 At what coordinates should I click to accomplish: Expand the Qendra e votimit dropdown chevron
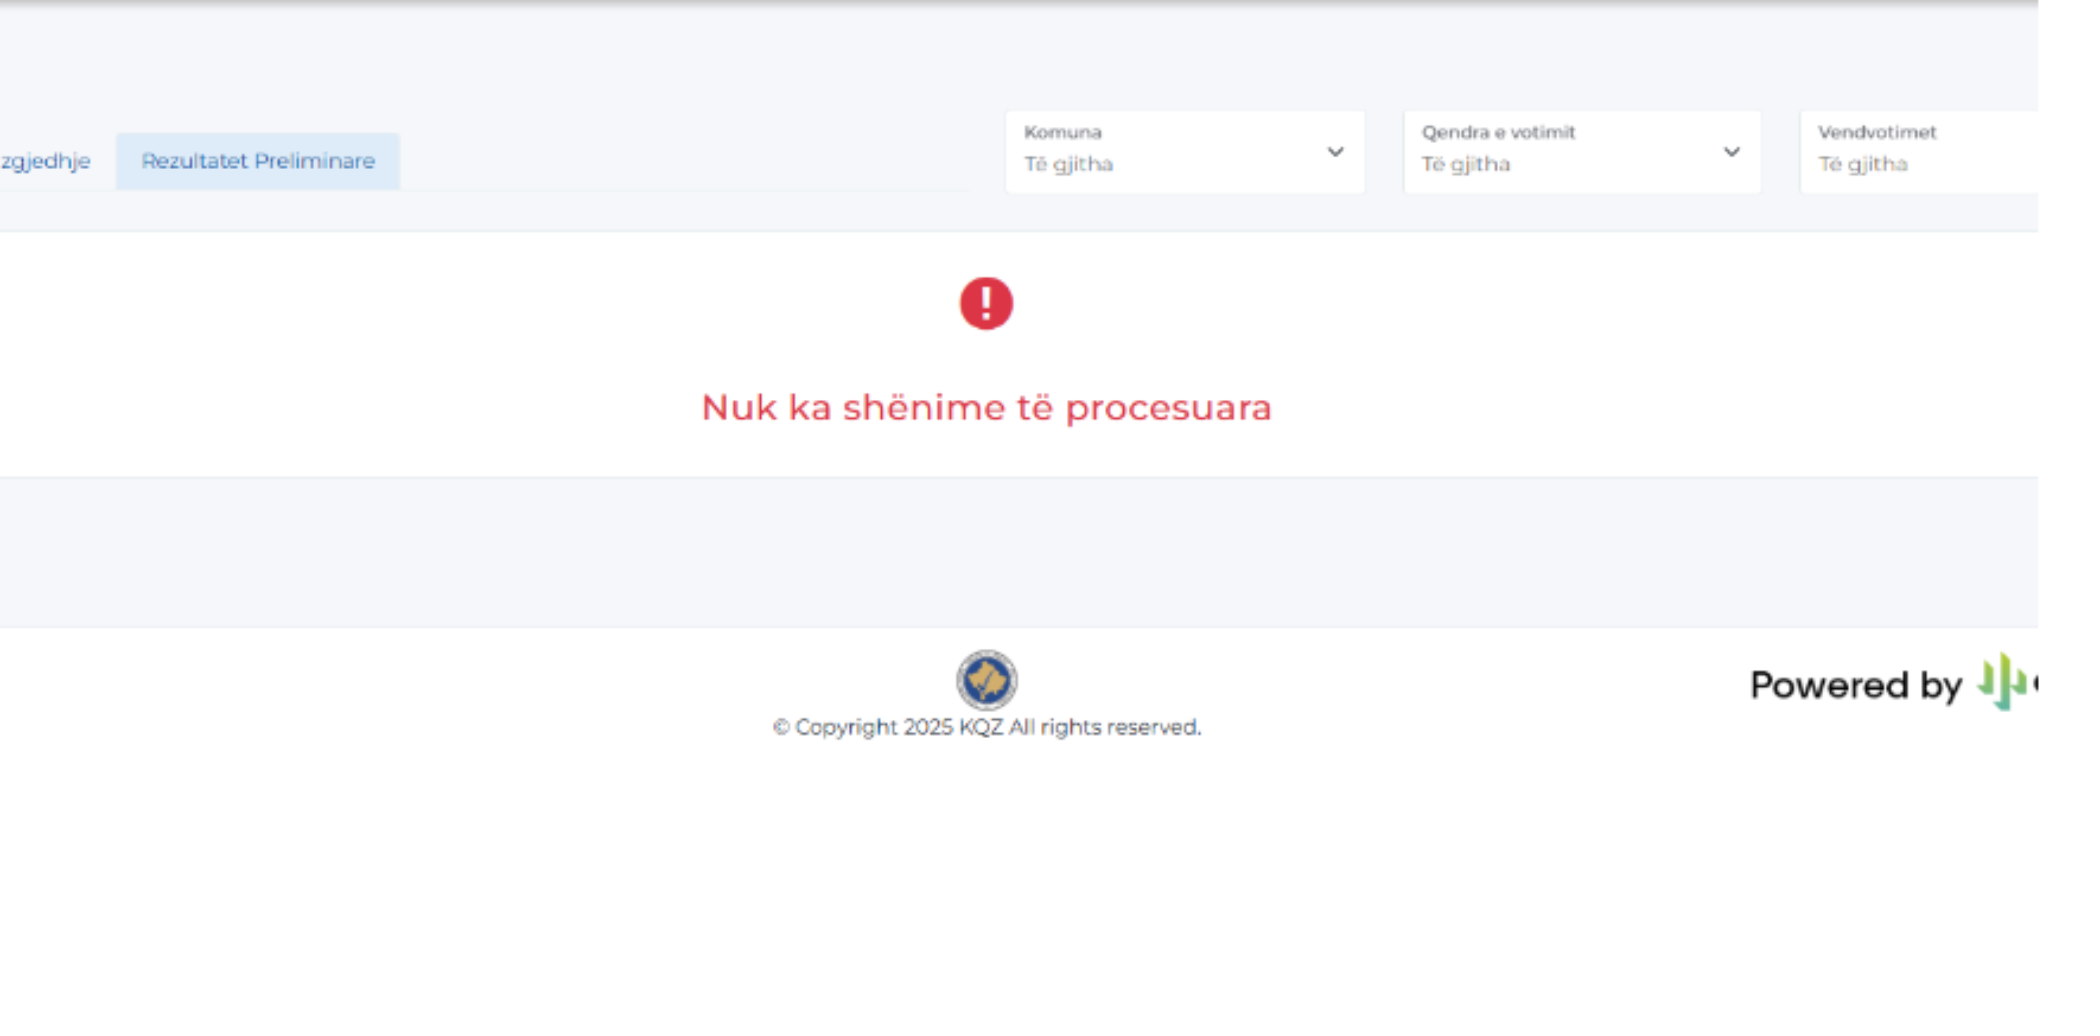pos(1732,152)
